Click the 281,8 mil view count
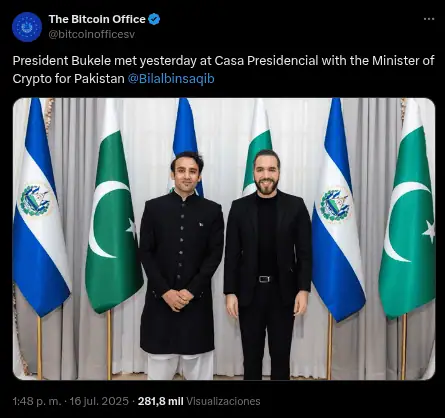 click(x=161, y=401)
